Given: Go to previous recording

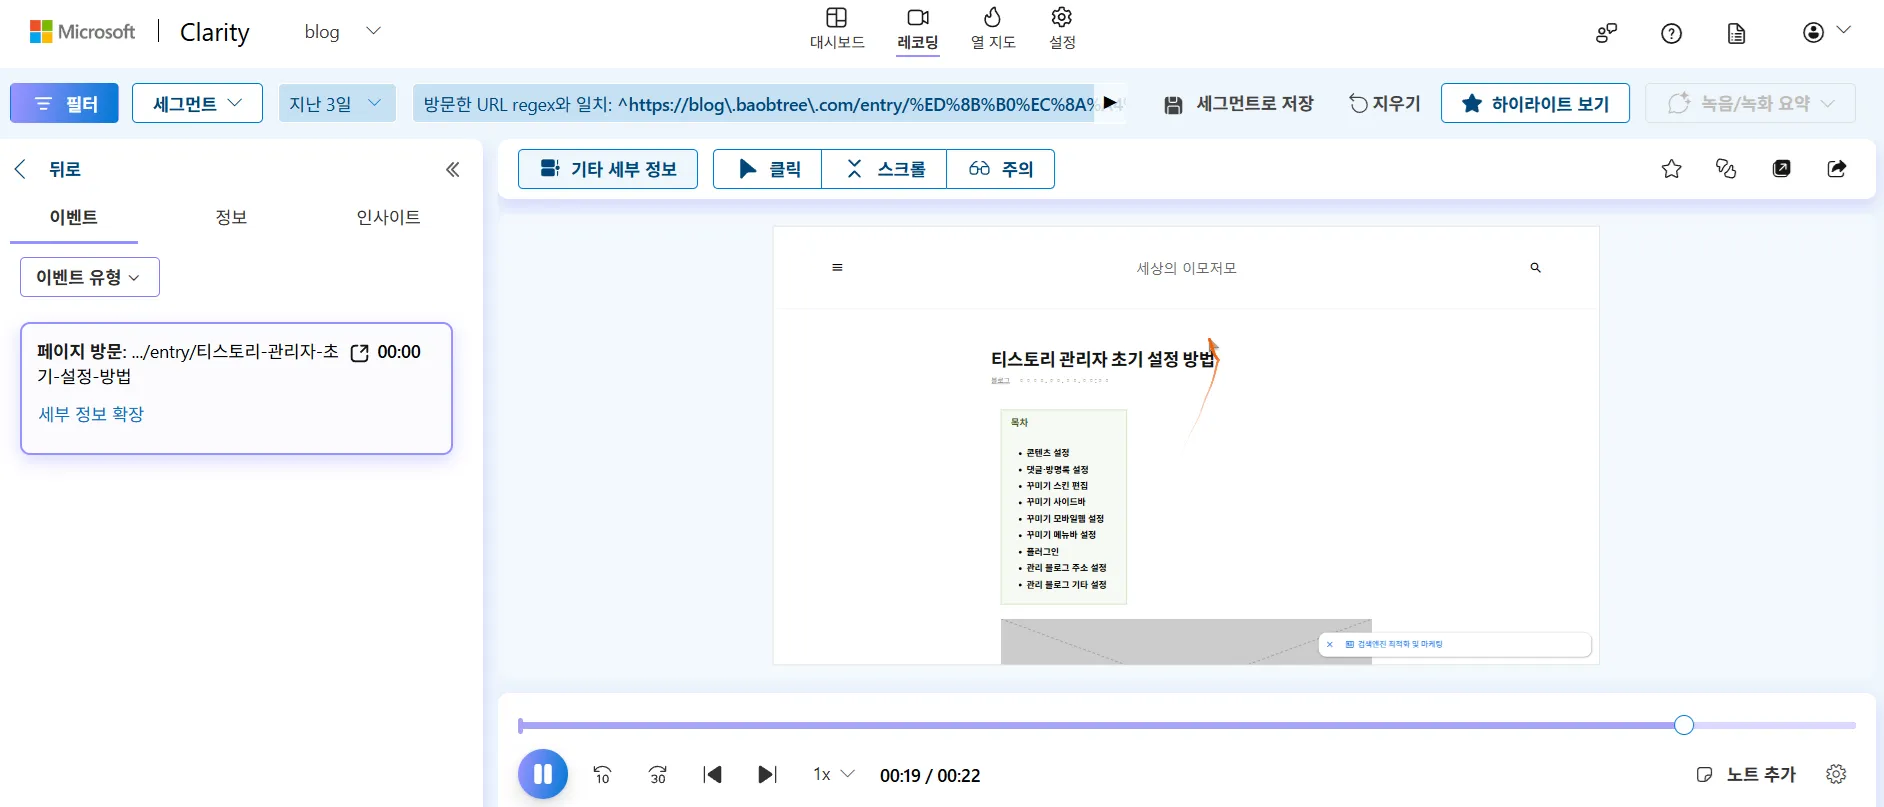Looking at the screenshot, I should tap(713, 774).
